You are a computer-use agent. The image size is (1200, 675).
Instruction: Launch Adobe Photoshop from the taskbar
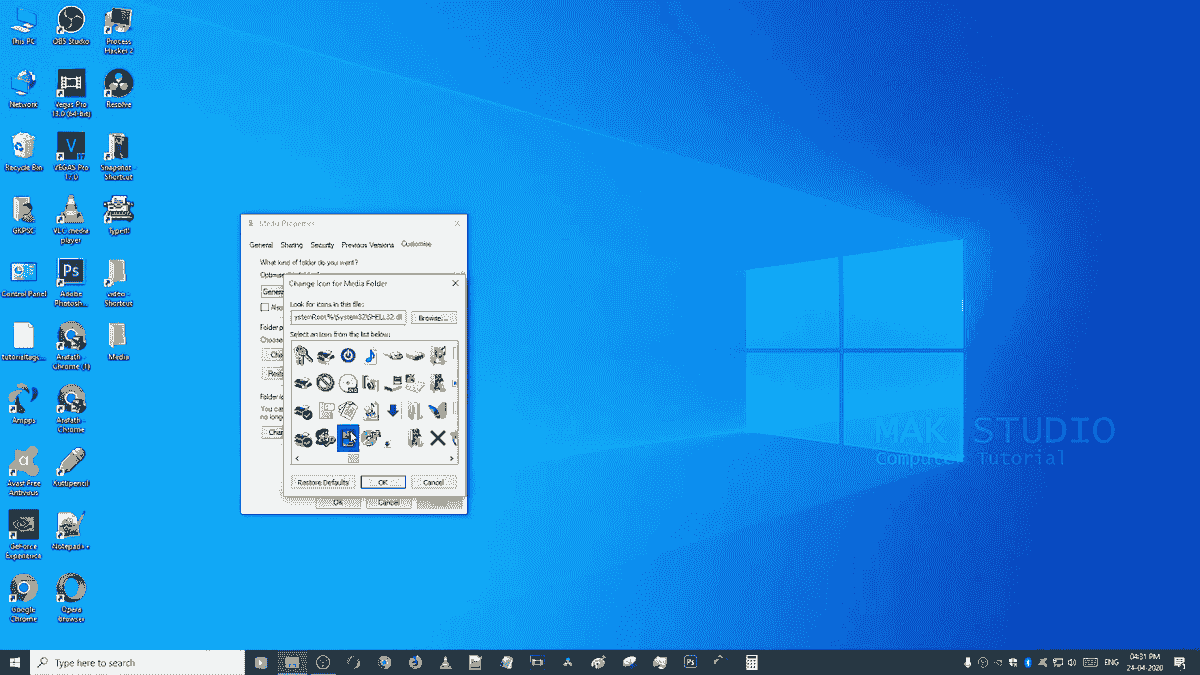click(689, 661)
